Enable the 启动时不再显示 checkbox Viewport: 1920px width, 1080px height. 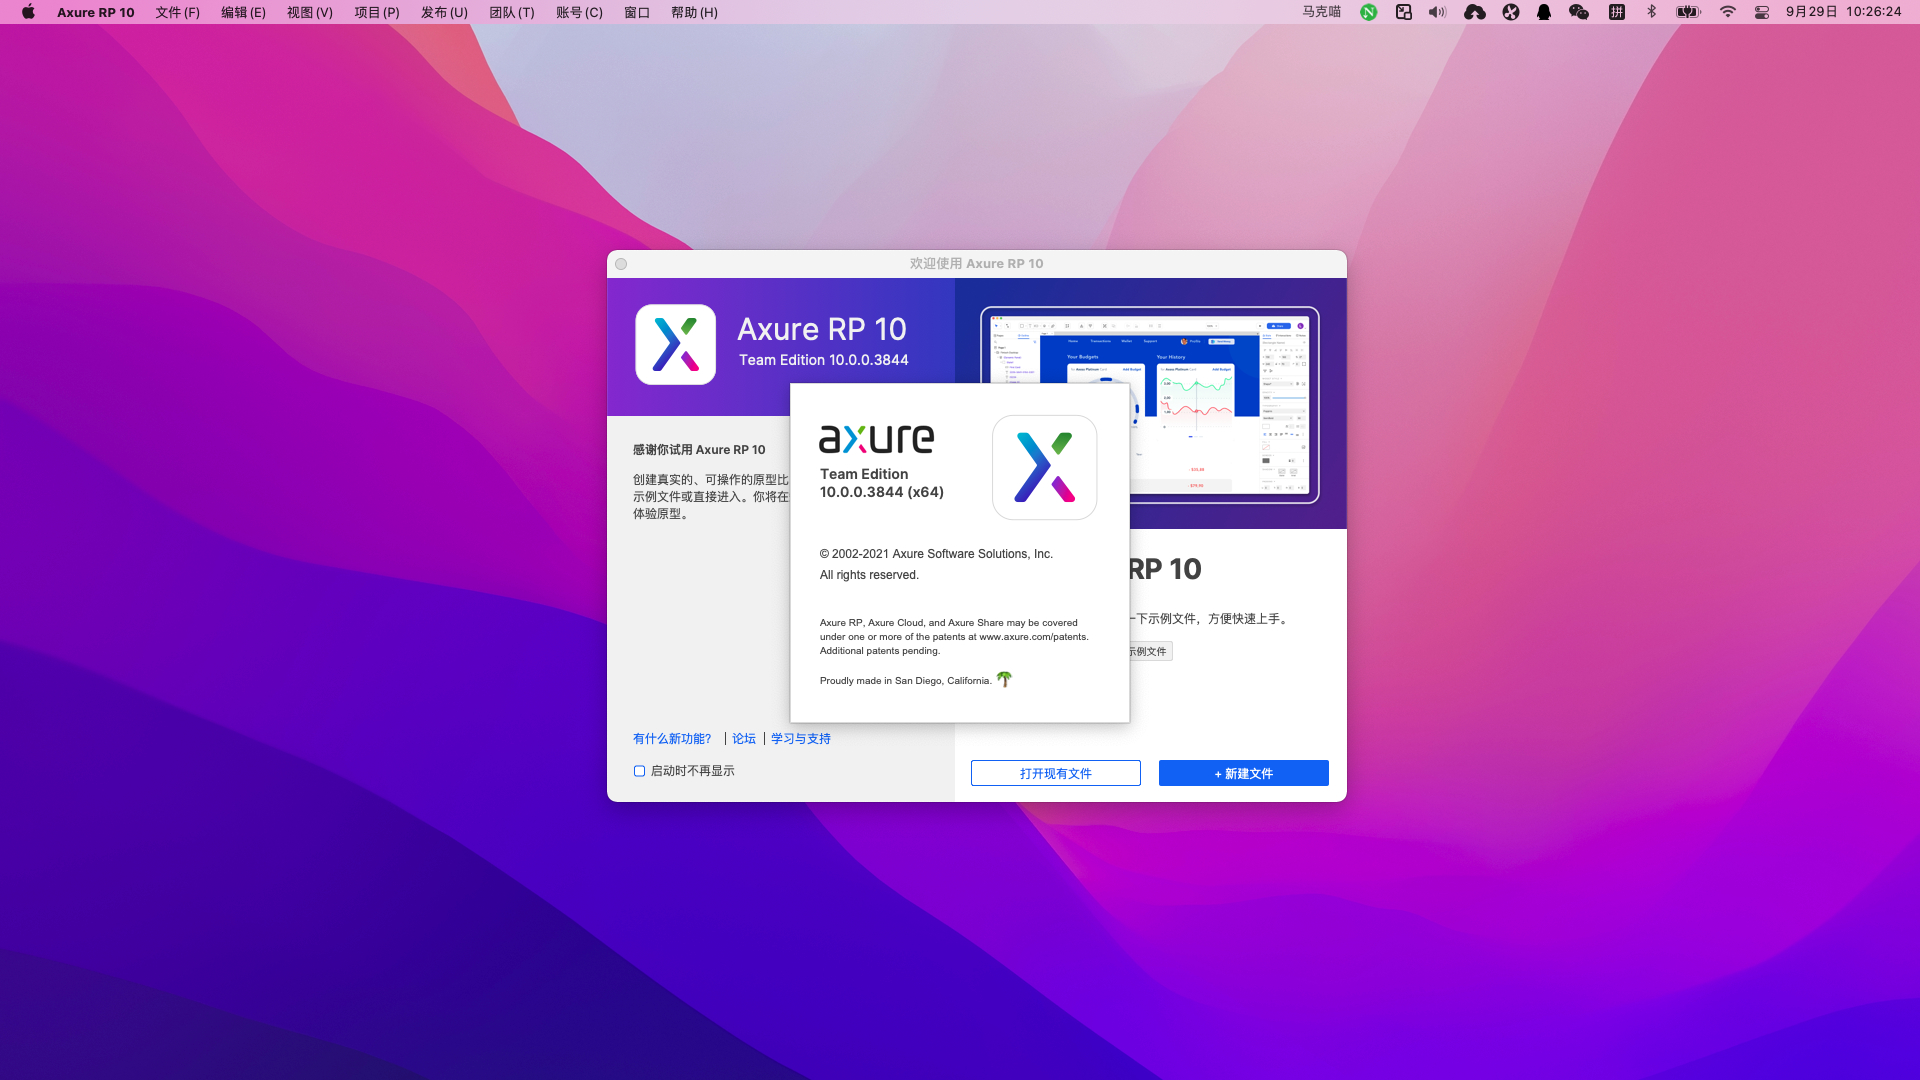click(x=640, y=771)
